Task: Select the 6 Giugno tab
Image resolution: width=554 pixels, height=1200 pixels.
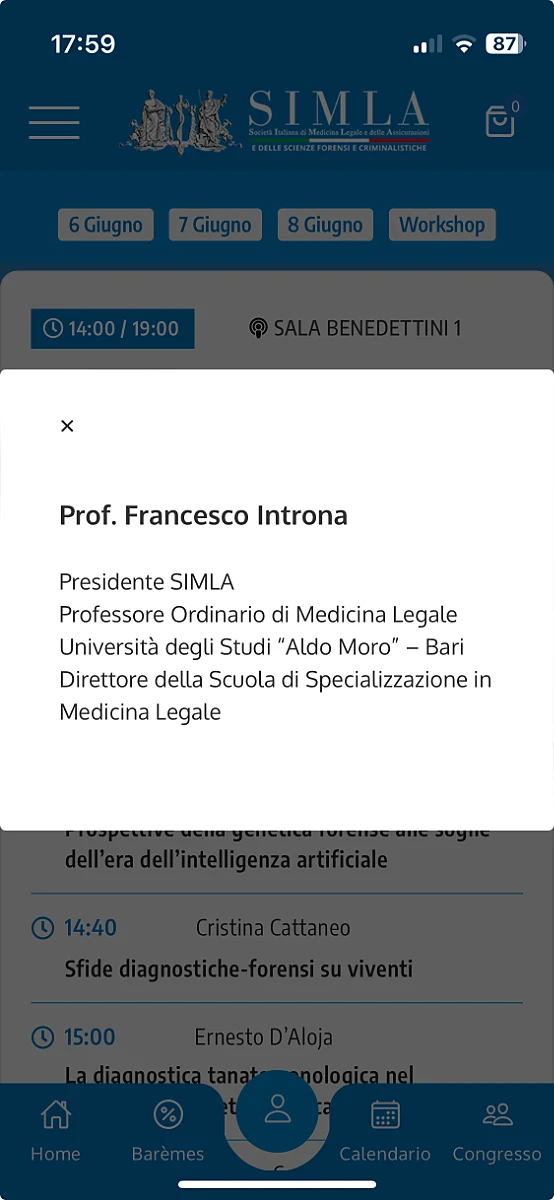Action: click(x=106, y=225)
